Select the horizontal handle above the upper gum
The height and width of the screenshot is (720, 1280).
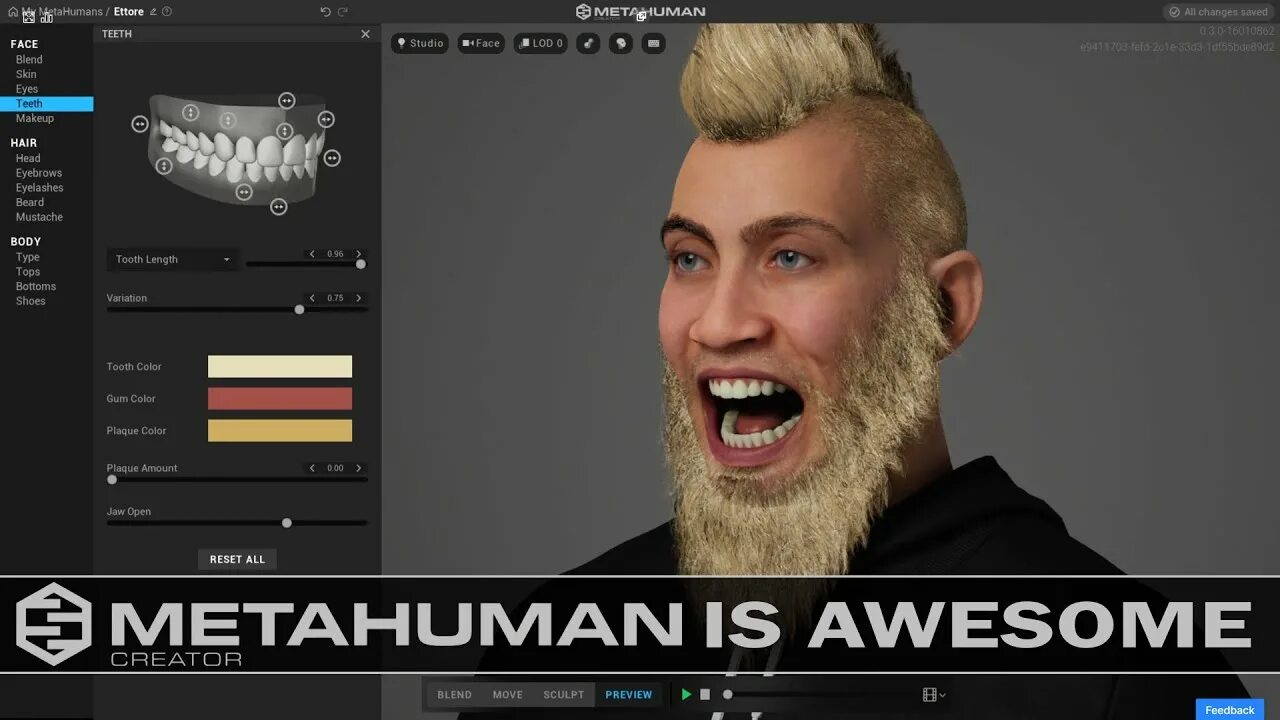(287, 100)
